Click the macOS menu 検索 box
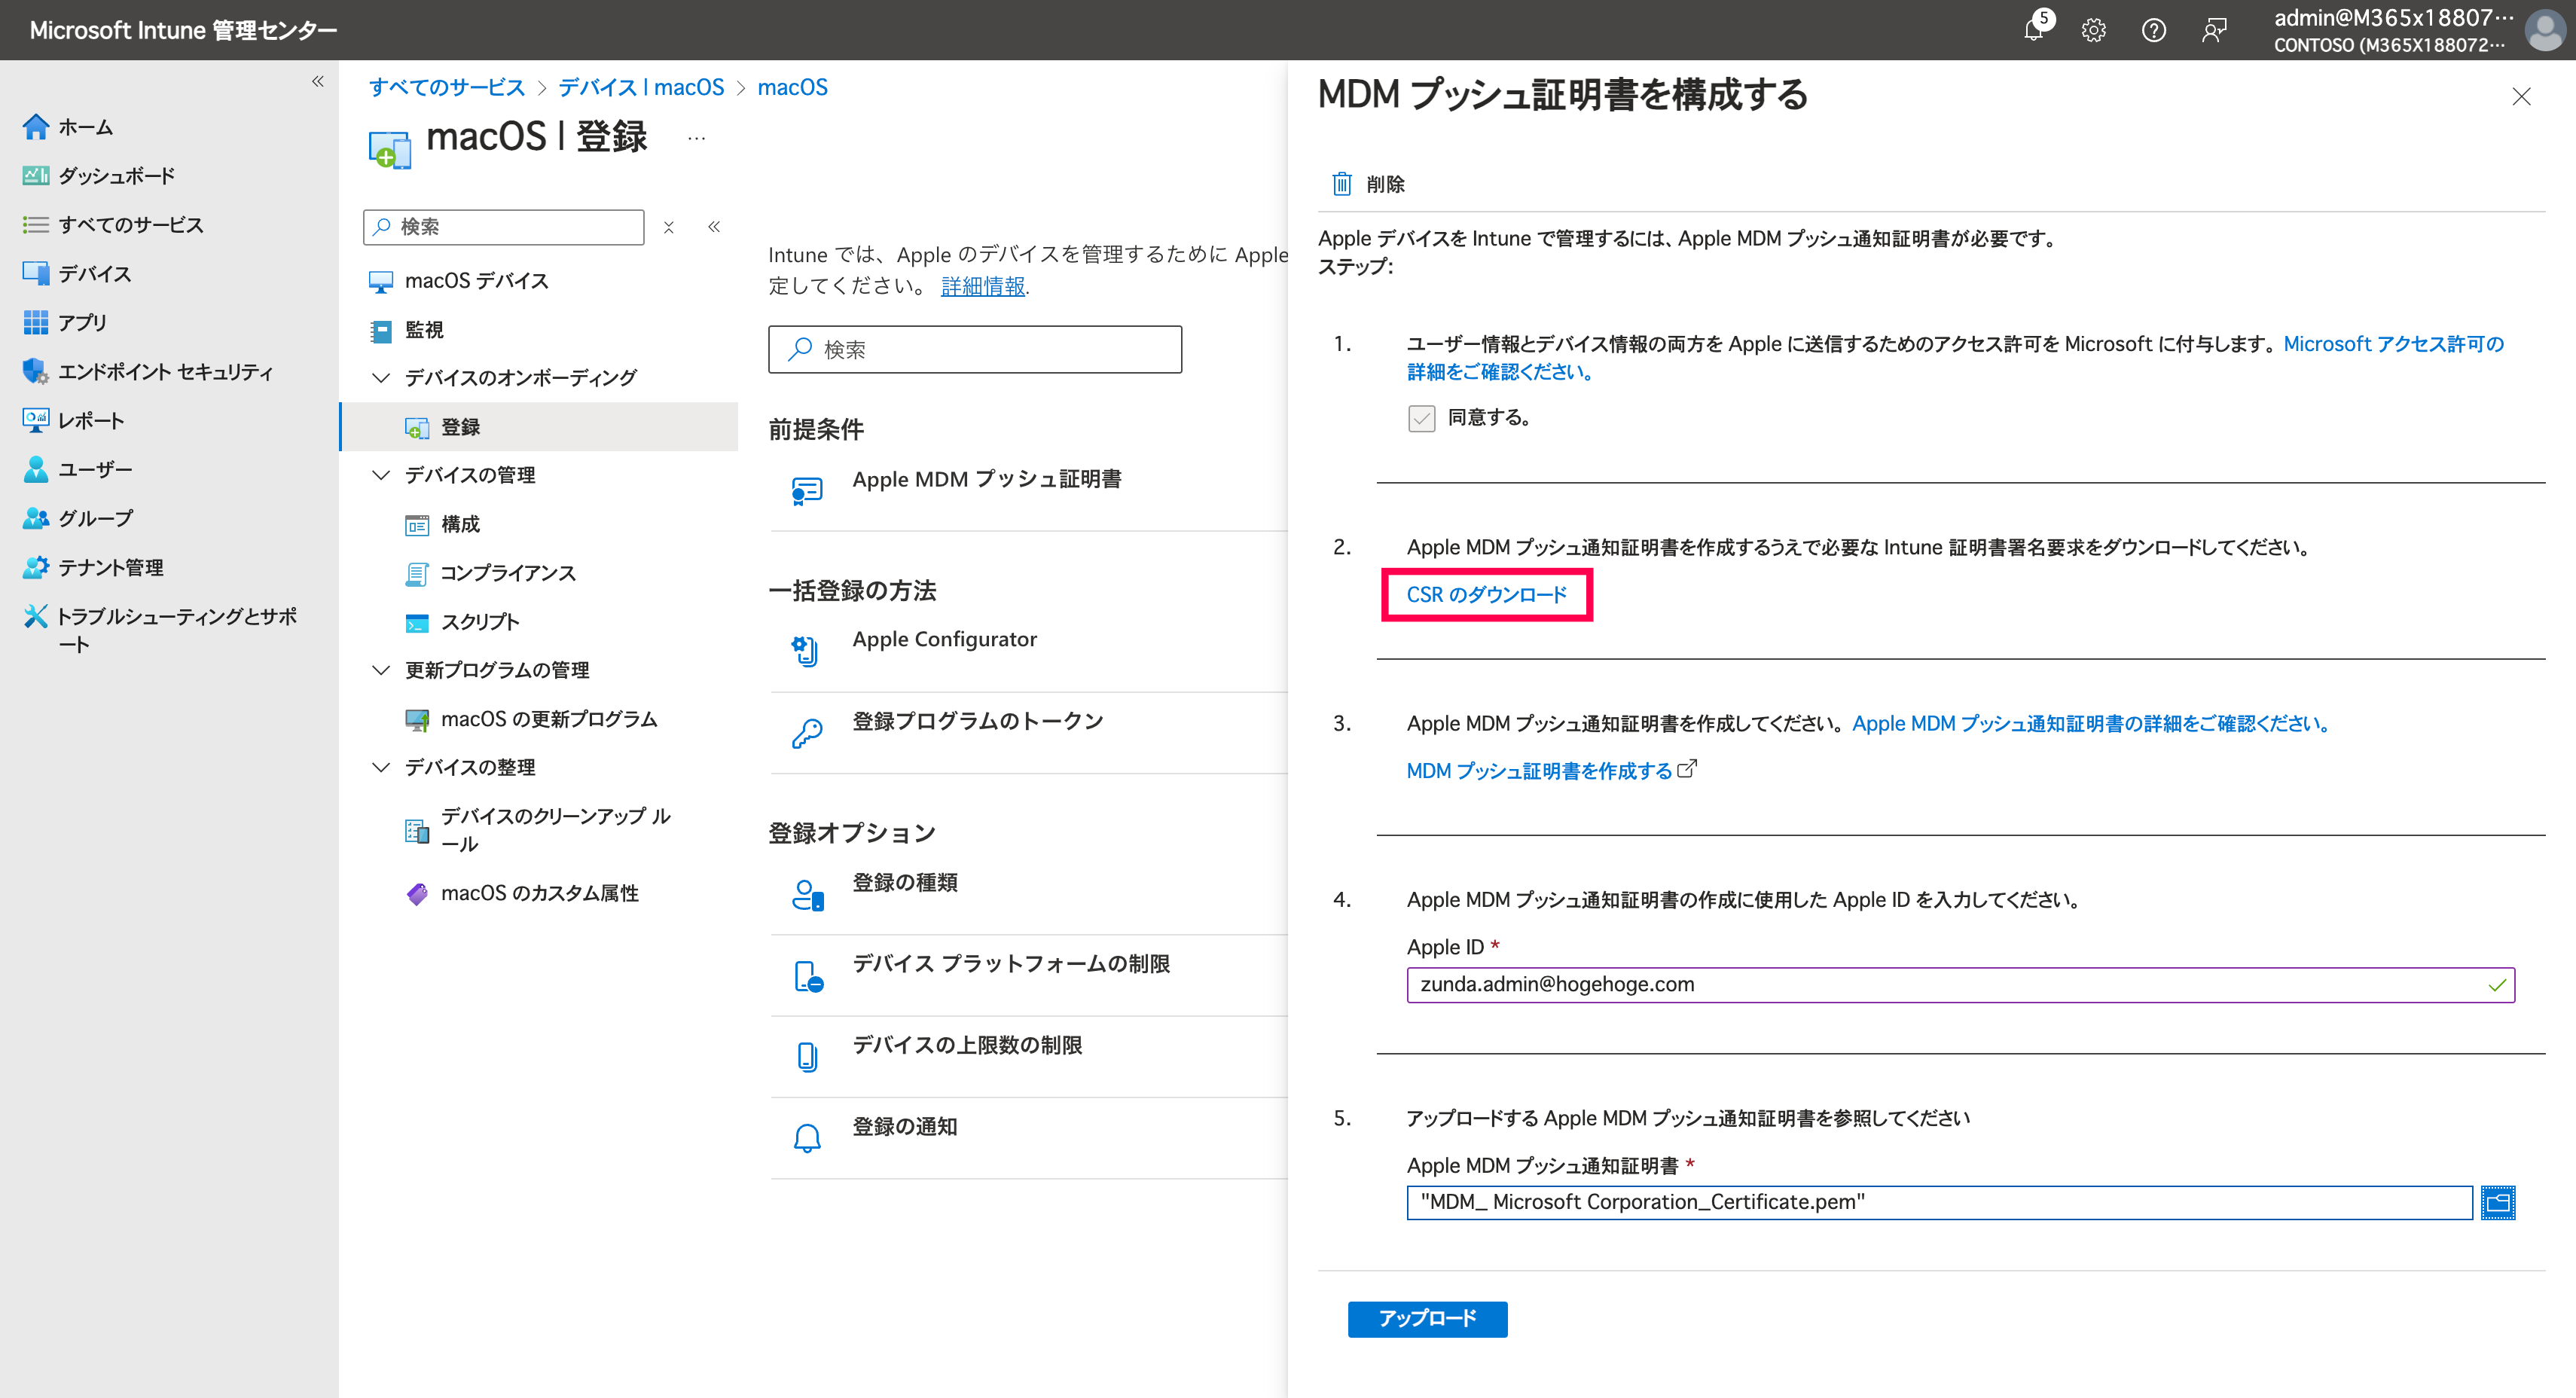2576x1398 pixels. click(504, 227)
